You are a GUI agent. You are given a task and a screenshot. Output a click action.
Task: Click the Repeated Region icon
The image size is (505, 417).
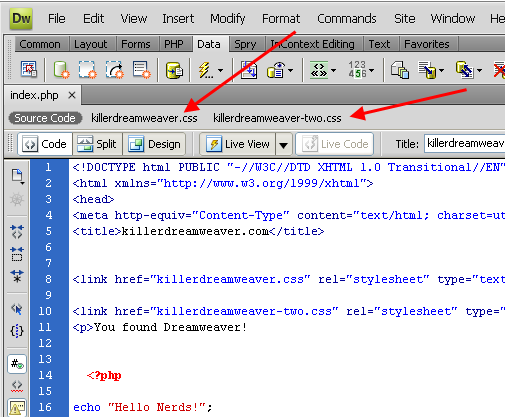249,70
